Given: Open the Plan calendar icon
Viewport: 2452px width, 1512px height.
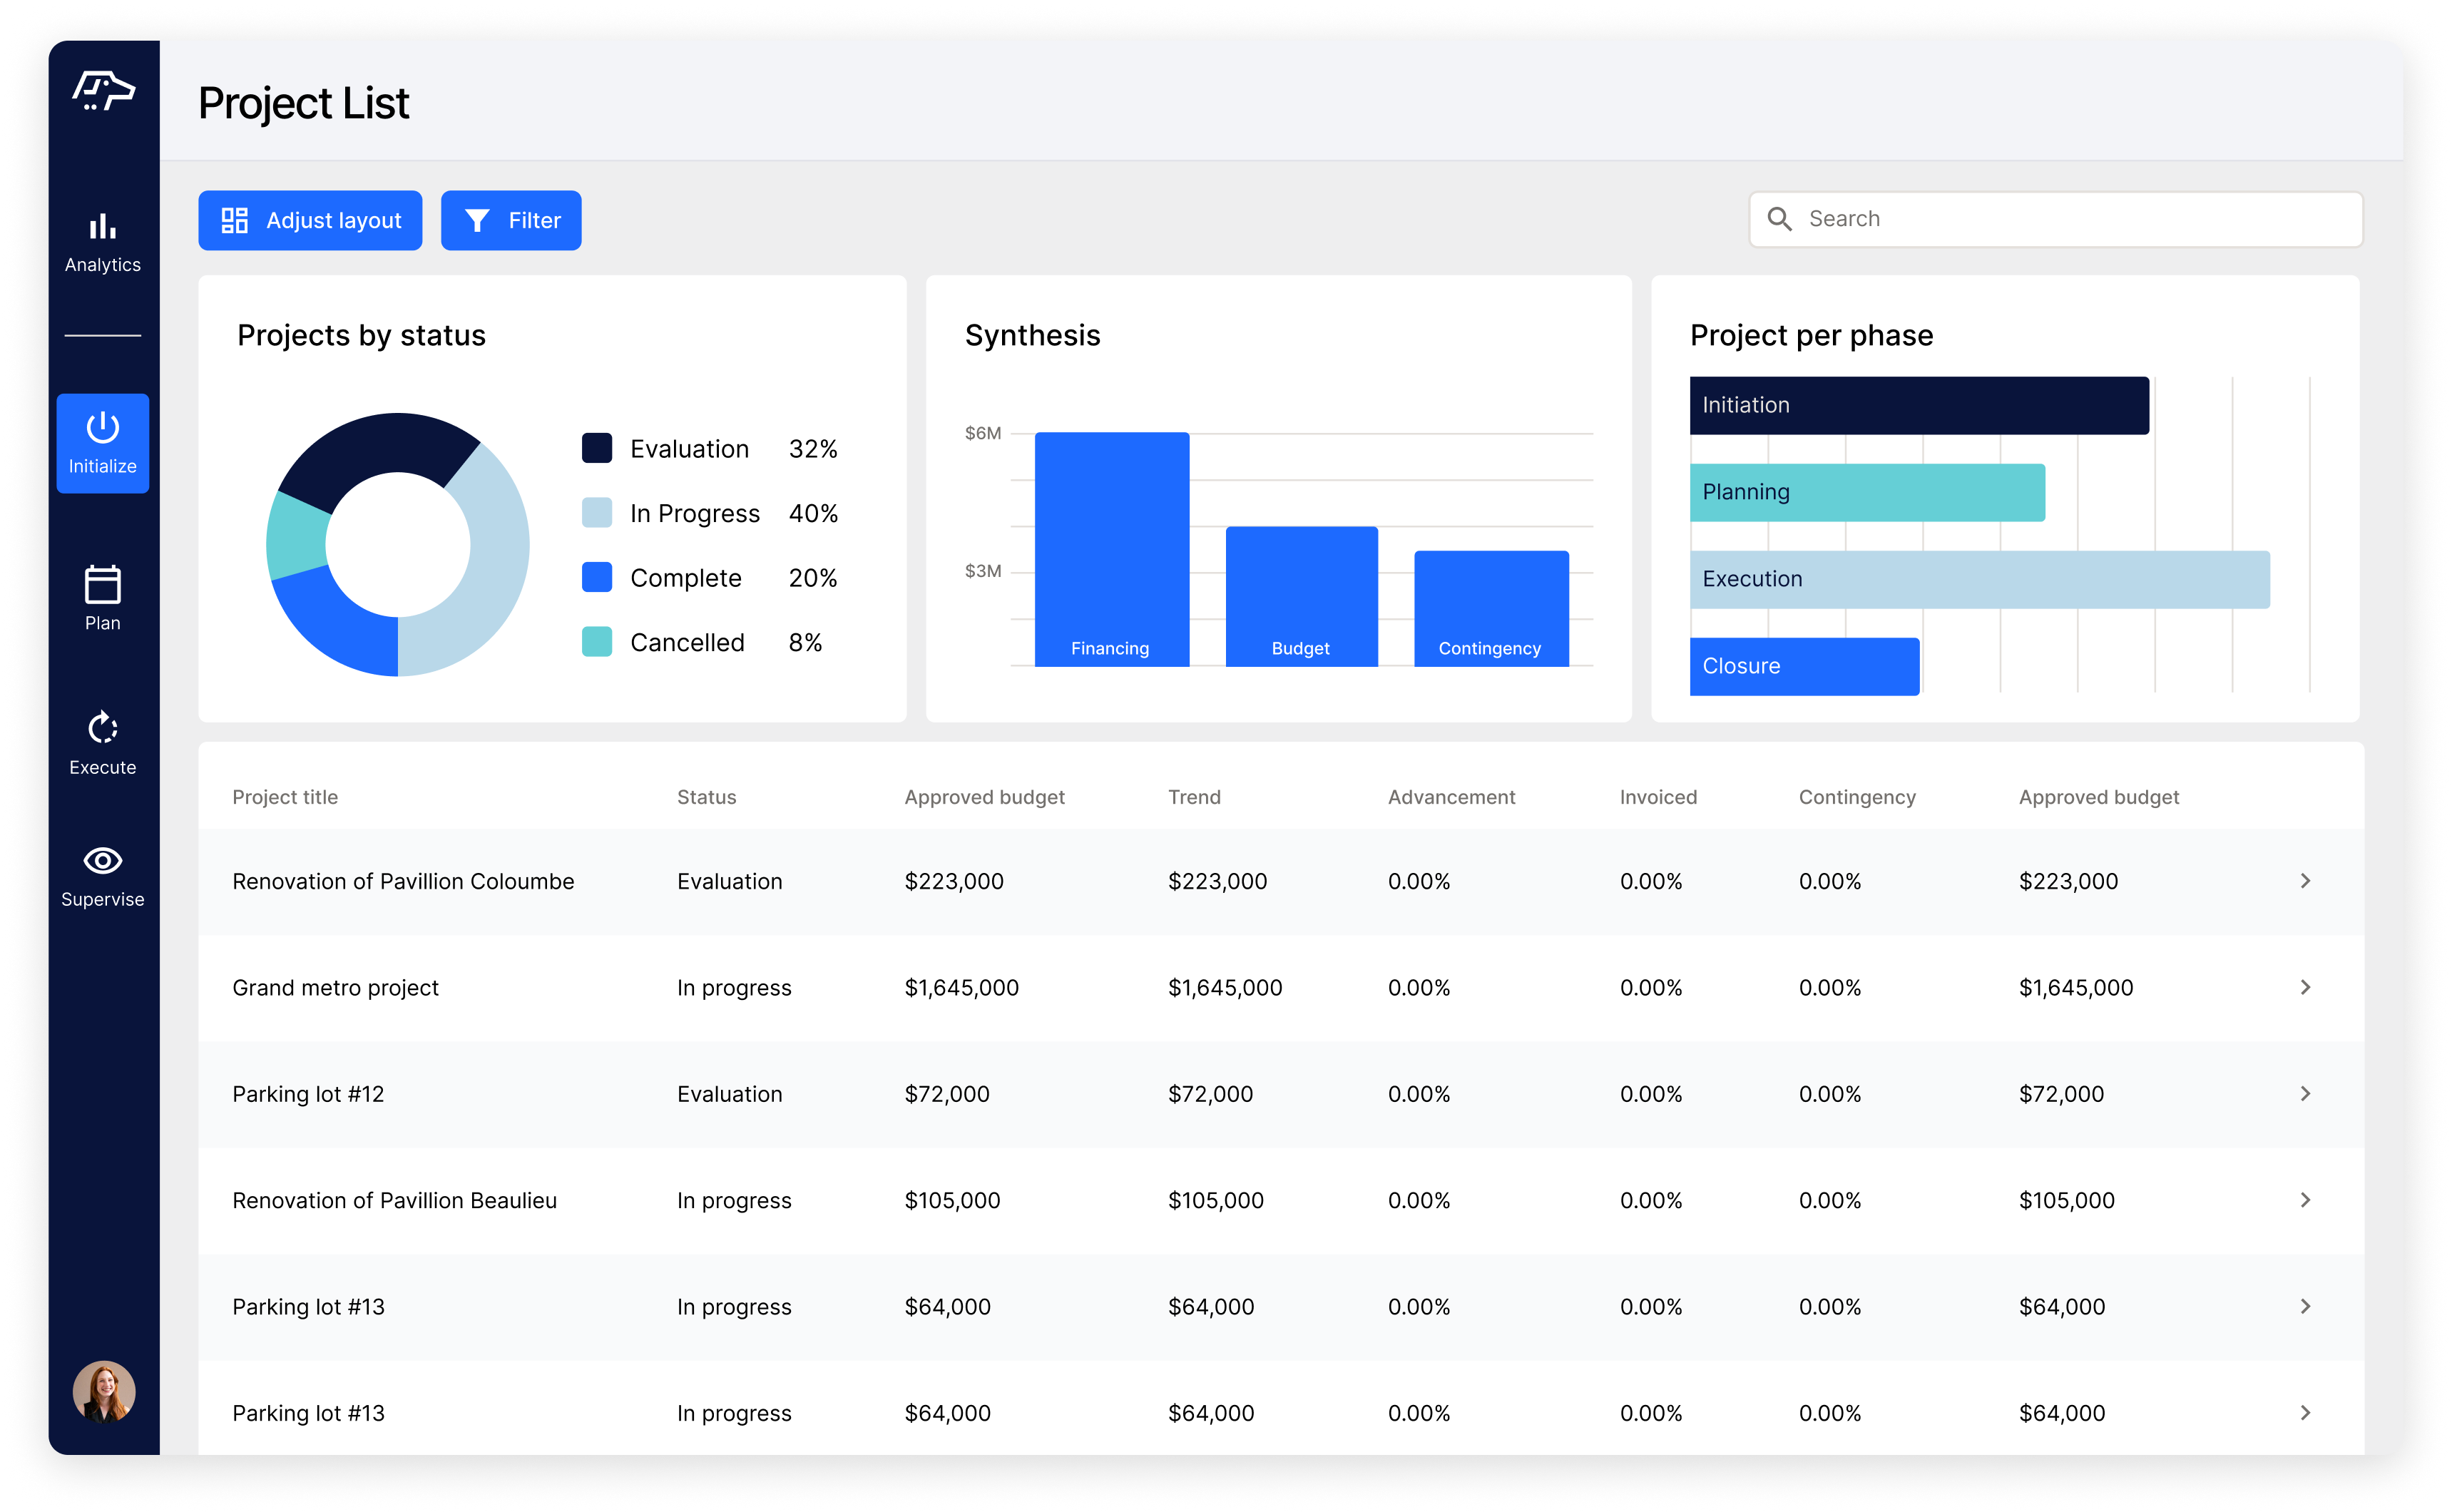Looking at the screenshot, I should 102,585.
